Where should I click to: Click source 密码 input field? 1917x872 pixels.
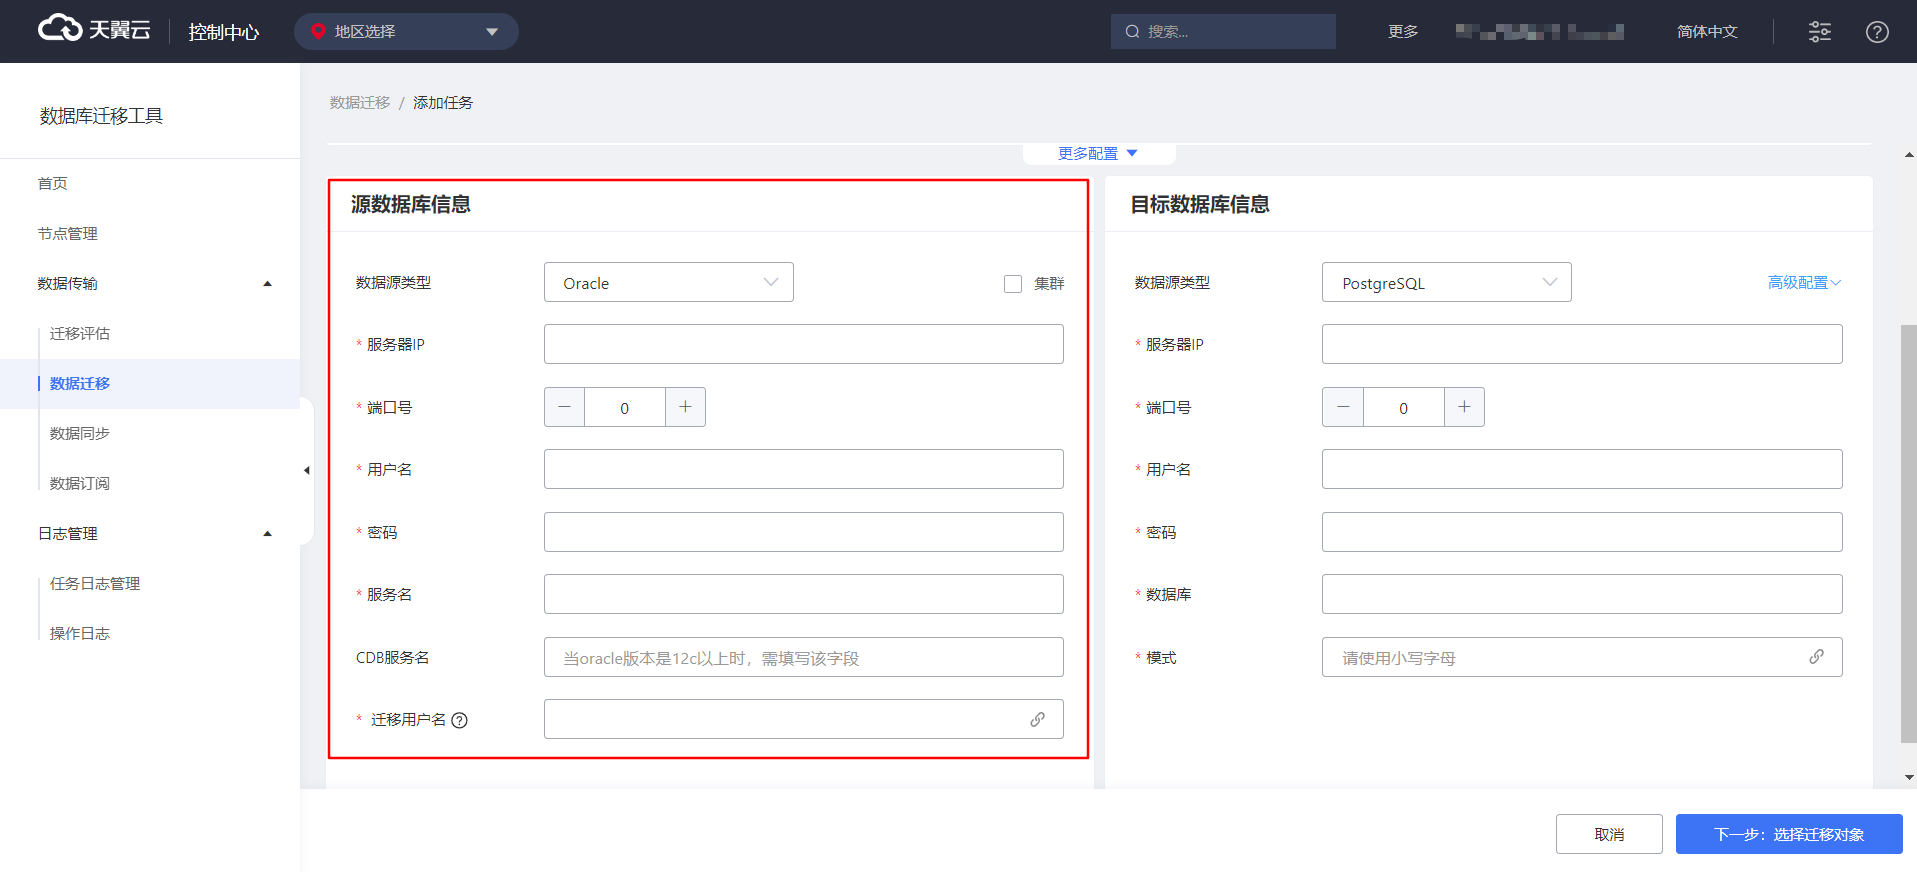coord(804,532)
